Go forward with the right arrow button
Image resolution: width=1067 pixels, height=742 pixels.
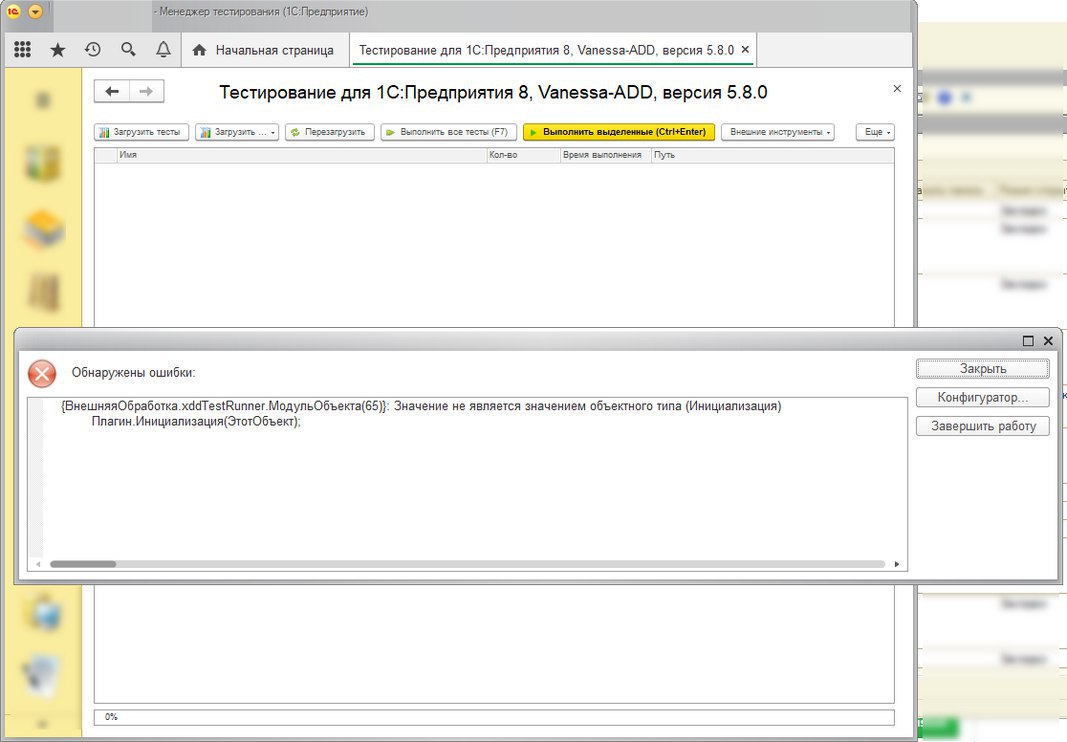coord(146,91)
